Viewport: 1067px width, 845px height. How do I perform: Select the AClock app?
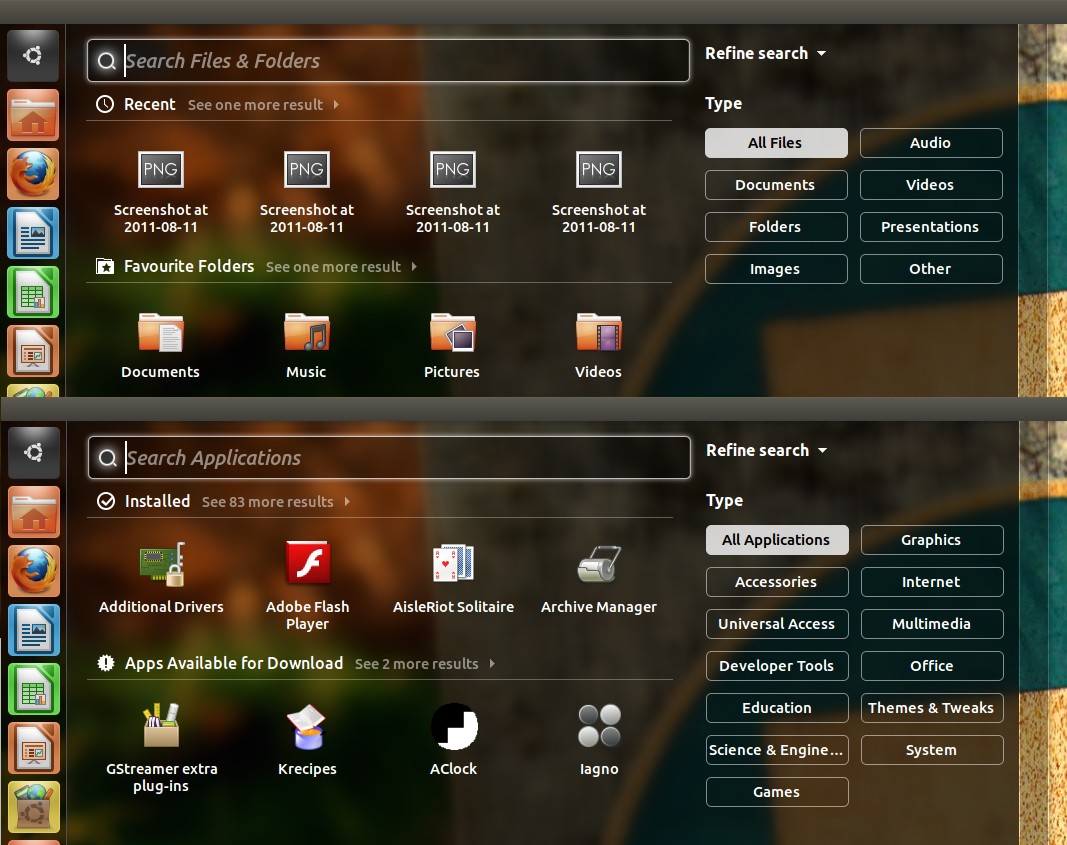(454, 726)
